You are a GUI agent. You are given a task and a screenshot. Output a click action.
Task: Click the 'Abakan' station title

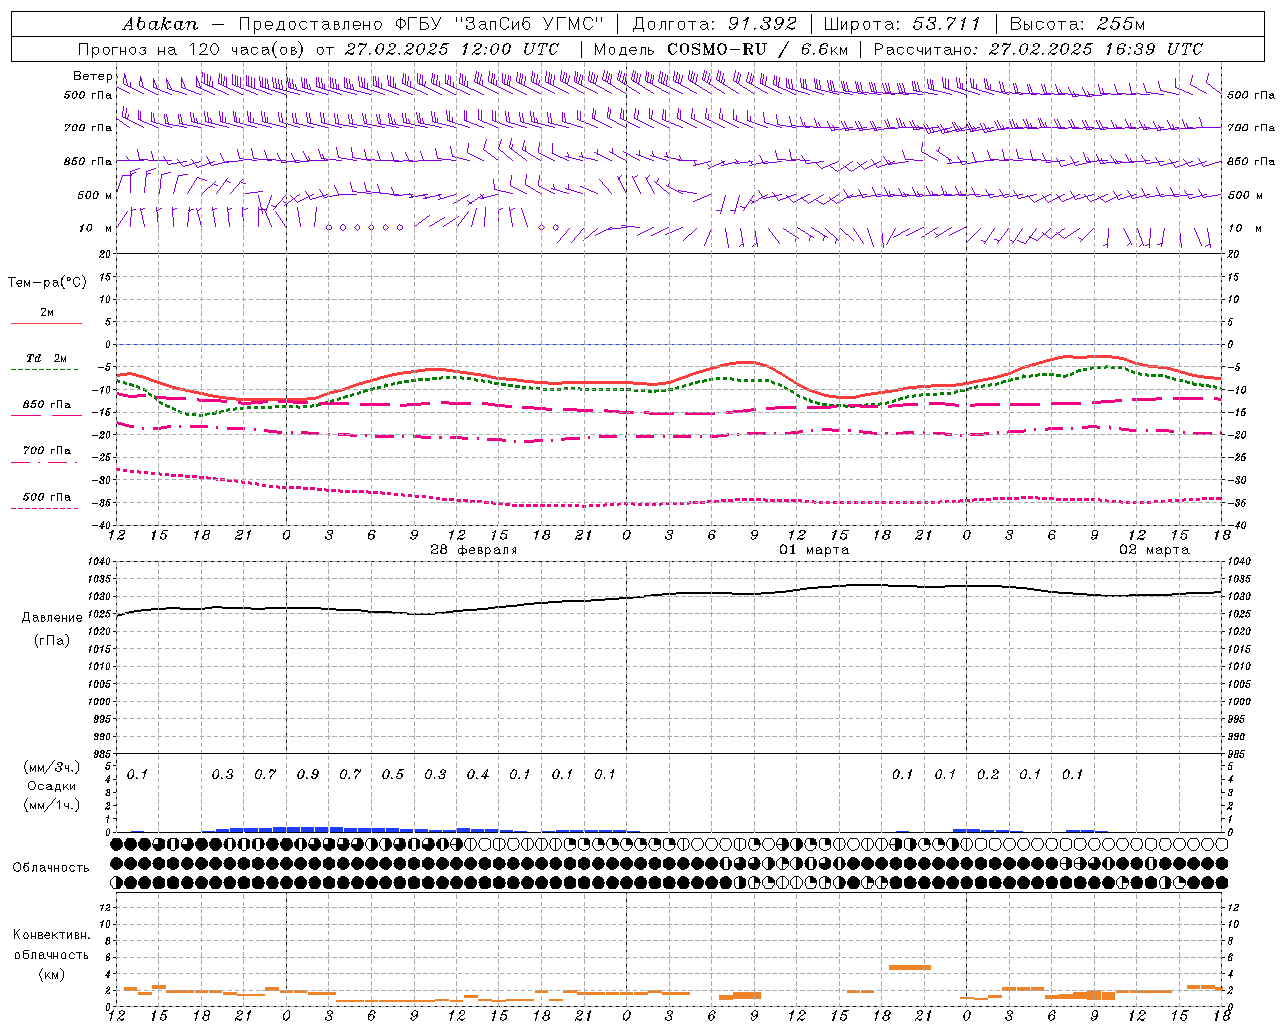click(160, 24)
